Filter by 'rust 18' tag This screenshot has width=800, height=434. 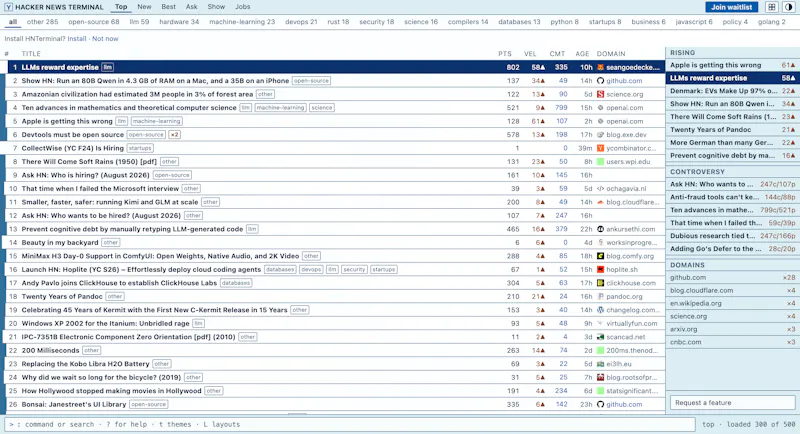click(x=338, y=22)
